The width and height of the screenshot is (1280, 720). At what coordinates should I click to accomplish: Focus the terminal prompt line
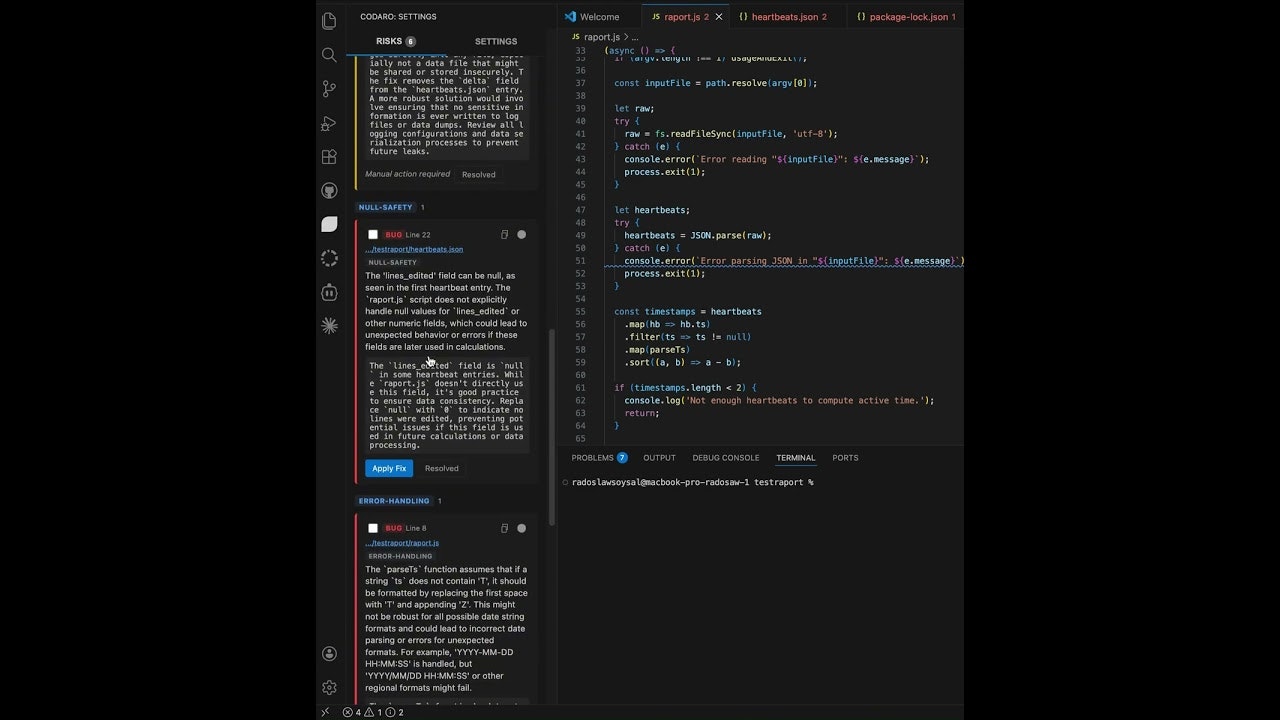point(693,482)
